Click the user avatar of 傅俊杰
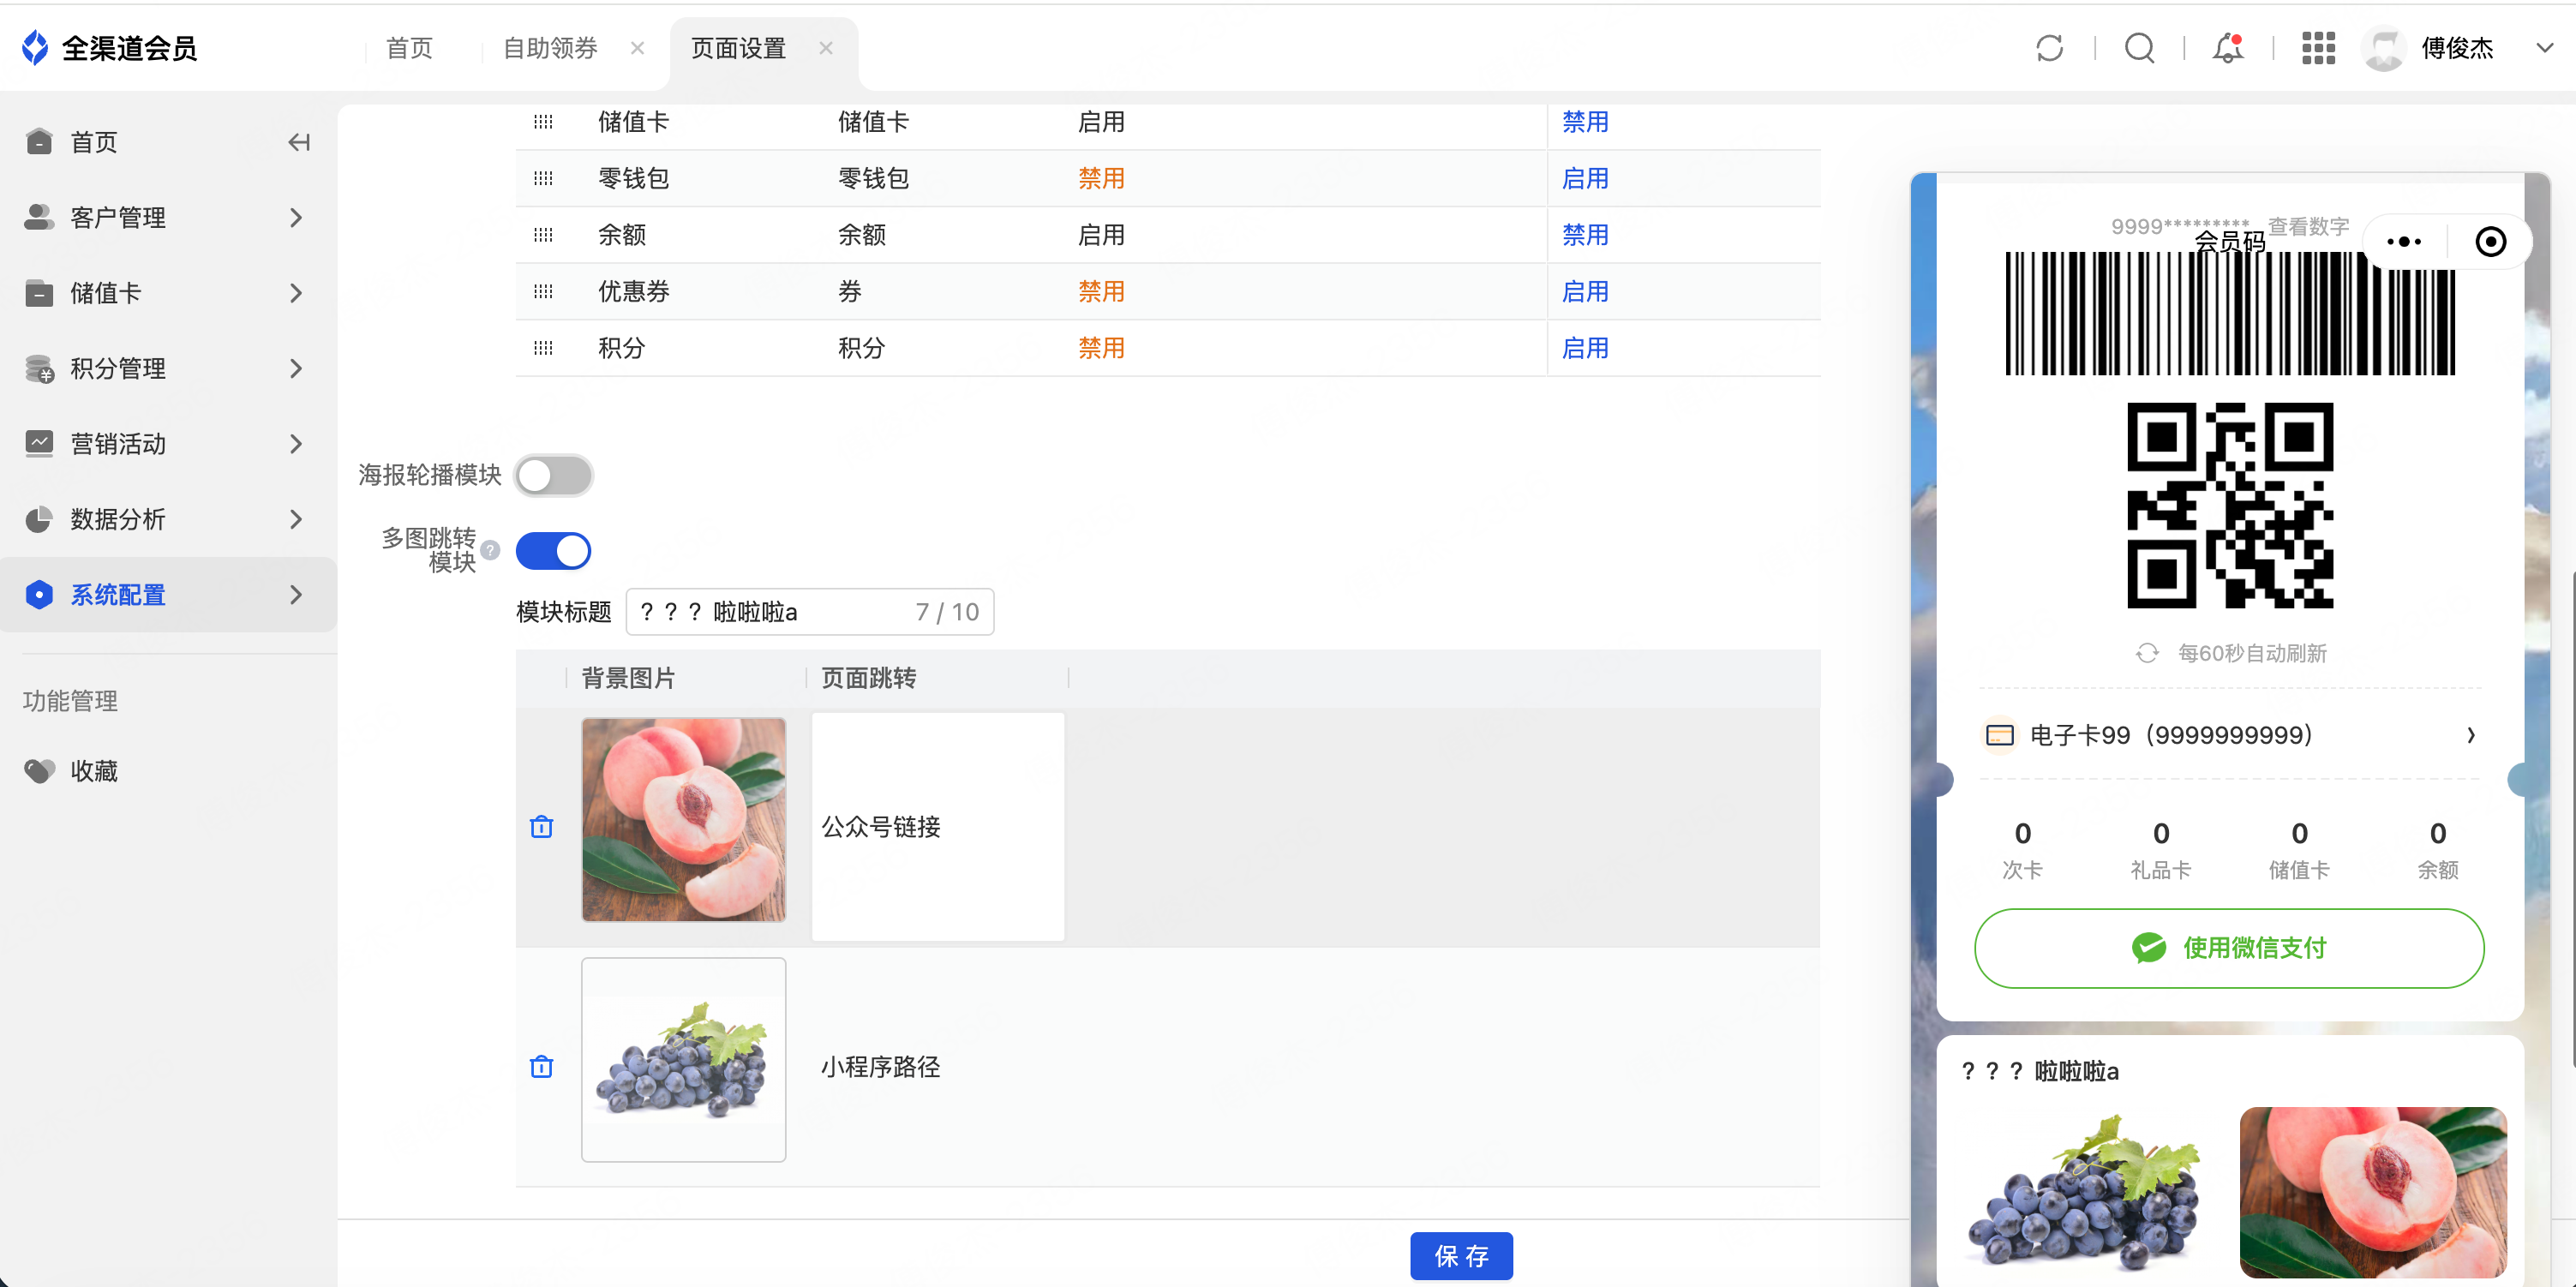This screenshot has height=1287, width=2576. pyautogui.click(x=2384, y=48)
